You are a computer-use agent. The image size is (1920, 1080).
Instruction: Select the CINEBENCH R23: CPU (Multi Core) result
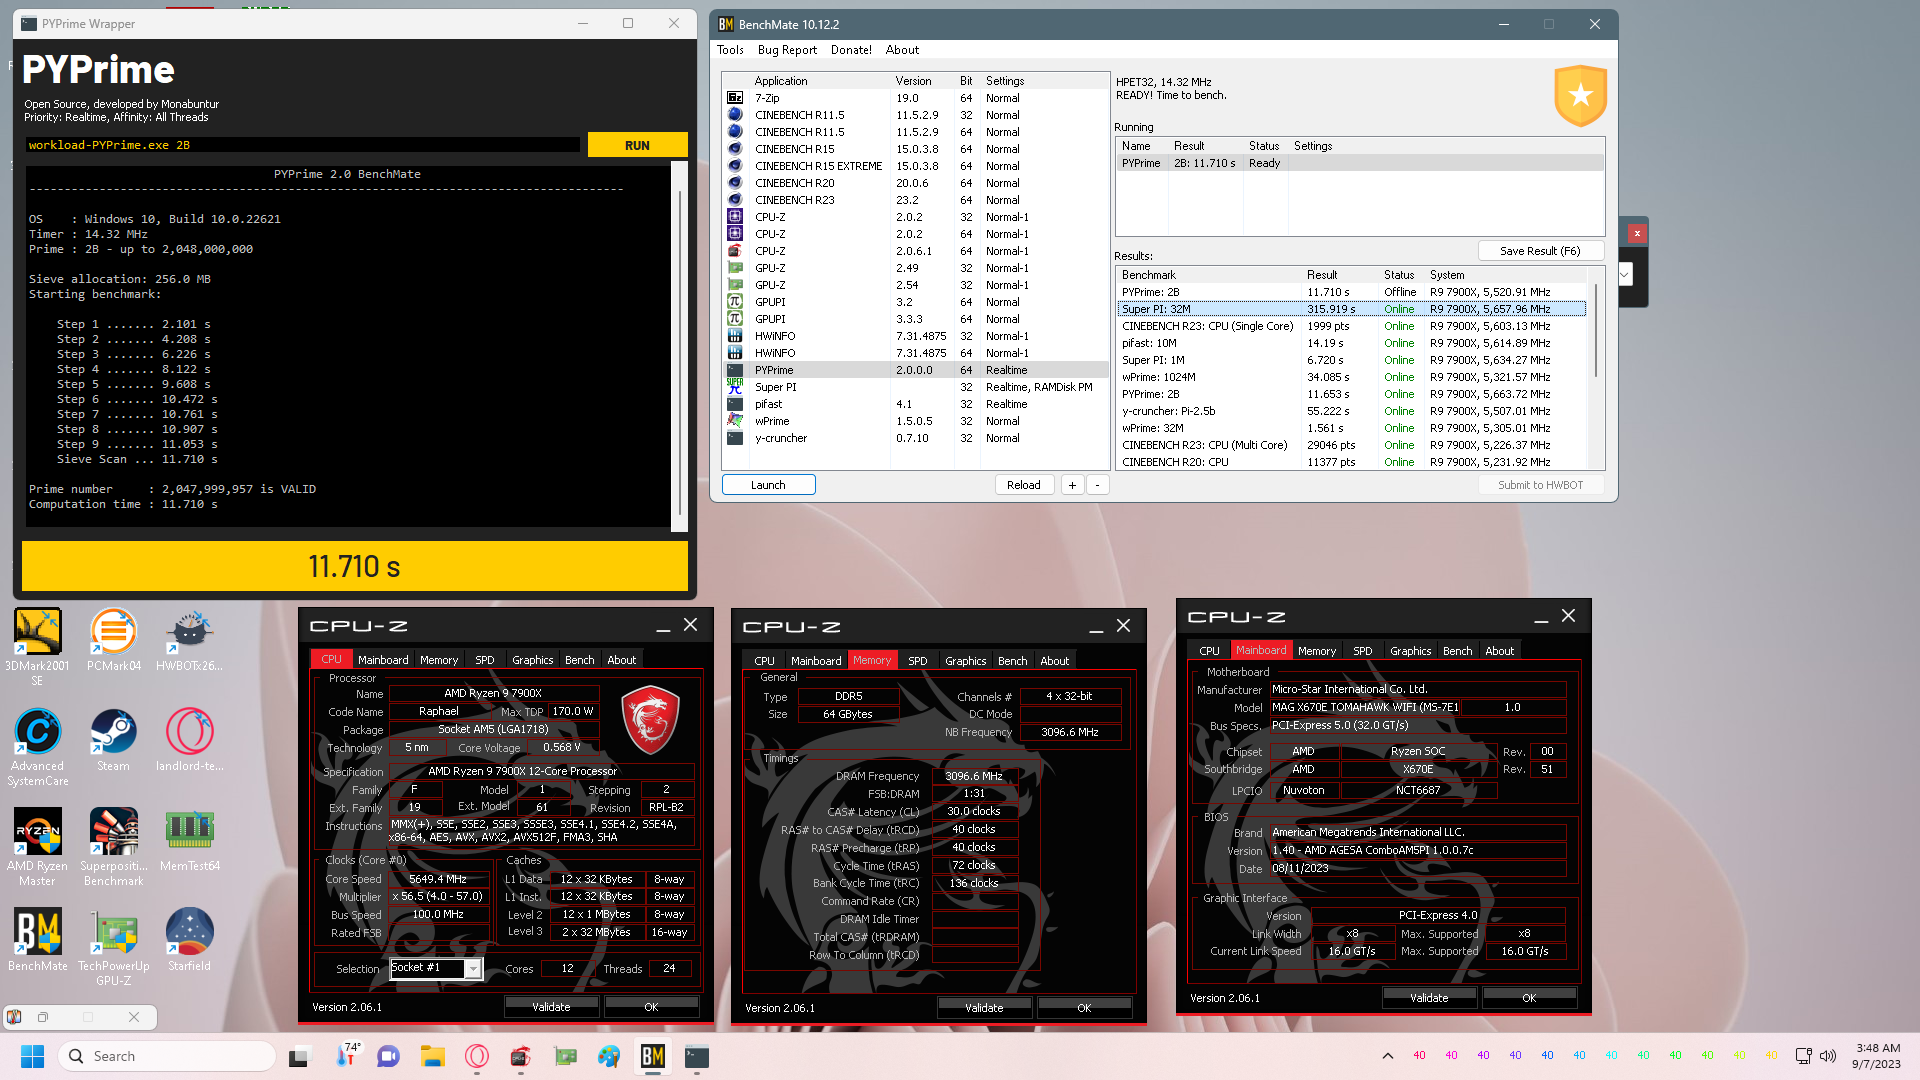pyautogui.click(x=1352, y=445)
